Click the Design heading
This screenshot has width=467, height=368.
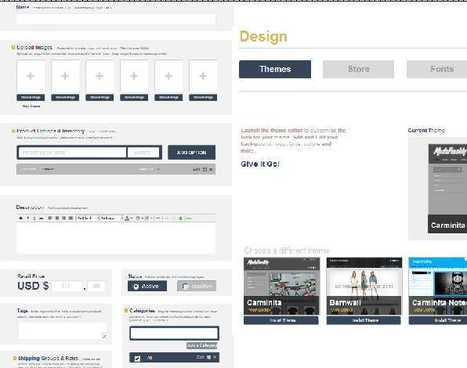pyautogui.click(x=263, y=36)
